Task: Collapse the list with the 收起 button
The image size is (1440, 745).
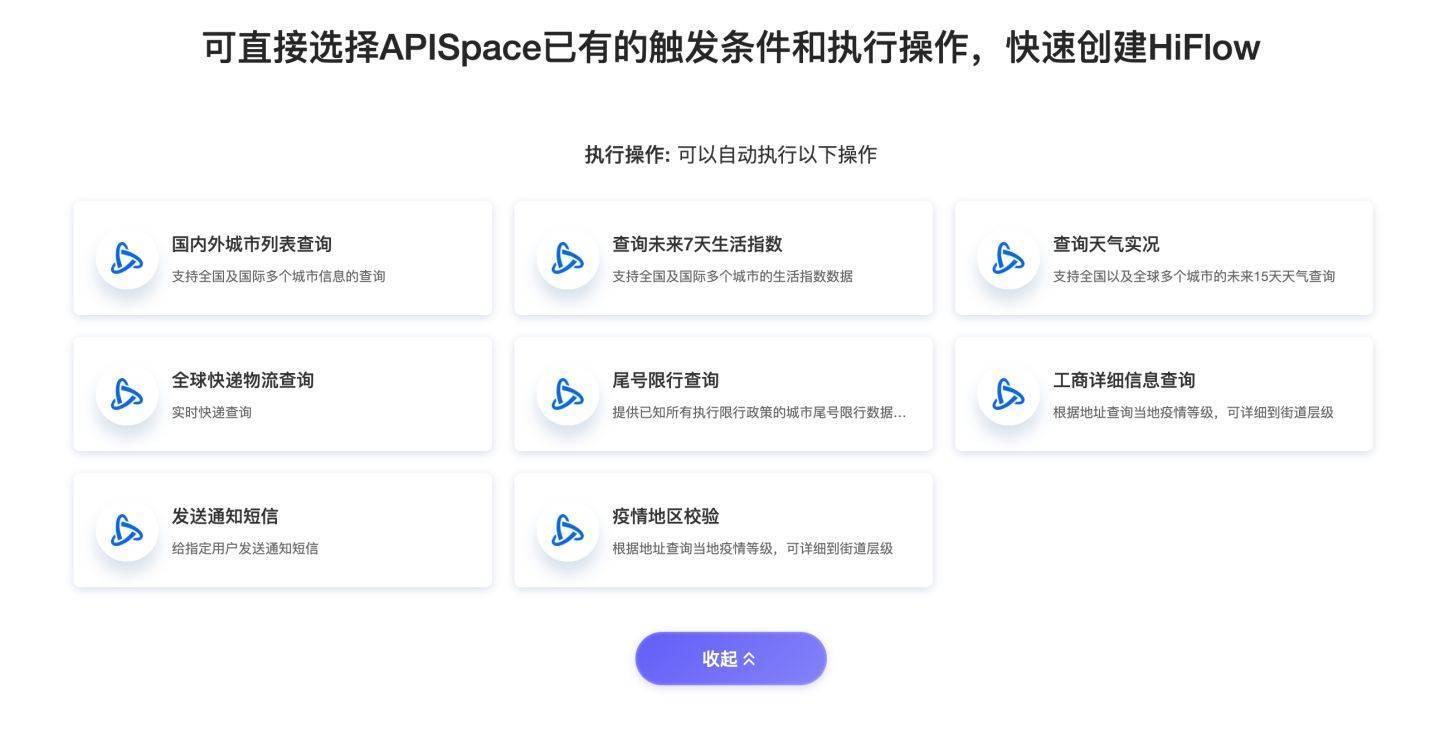Action: (x=731, y=658)
